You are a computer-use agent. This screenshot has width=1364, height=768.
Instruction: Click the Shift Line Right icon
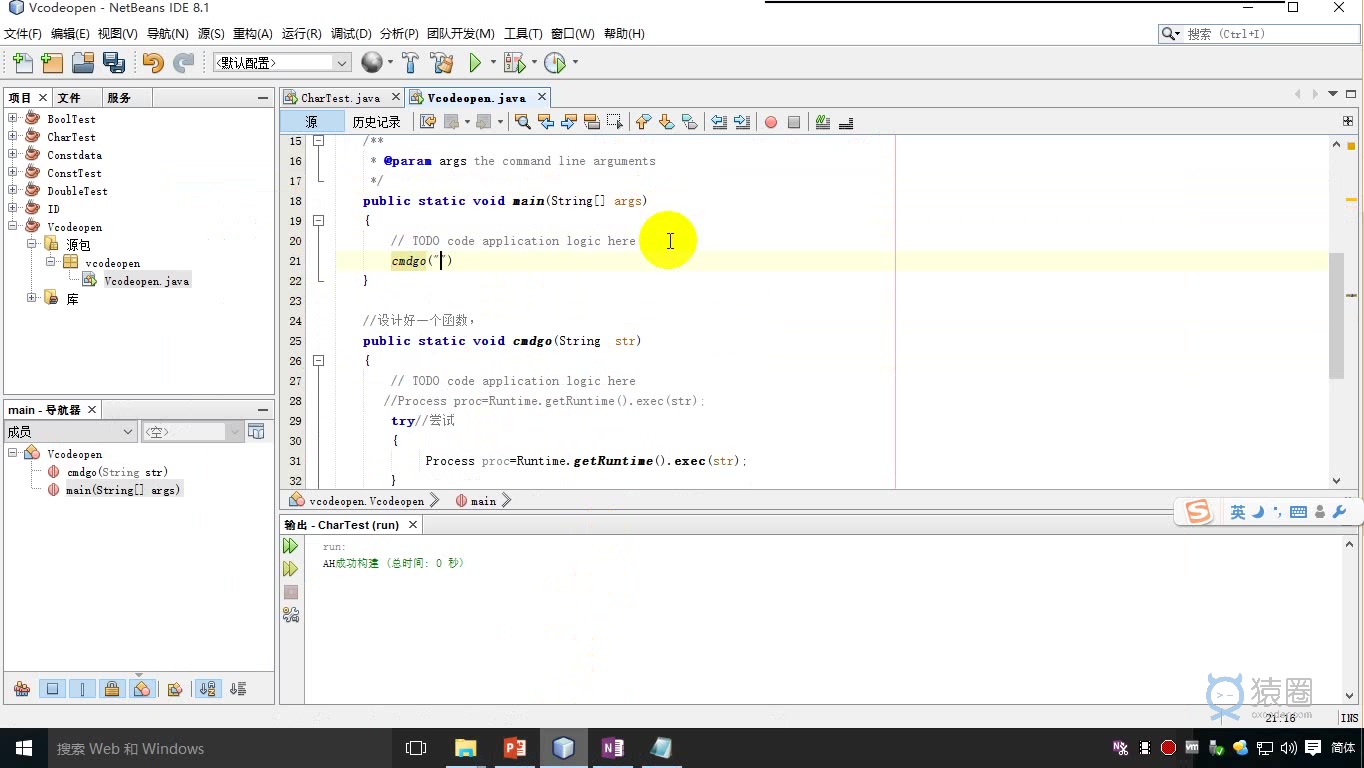tap(741, 122)
